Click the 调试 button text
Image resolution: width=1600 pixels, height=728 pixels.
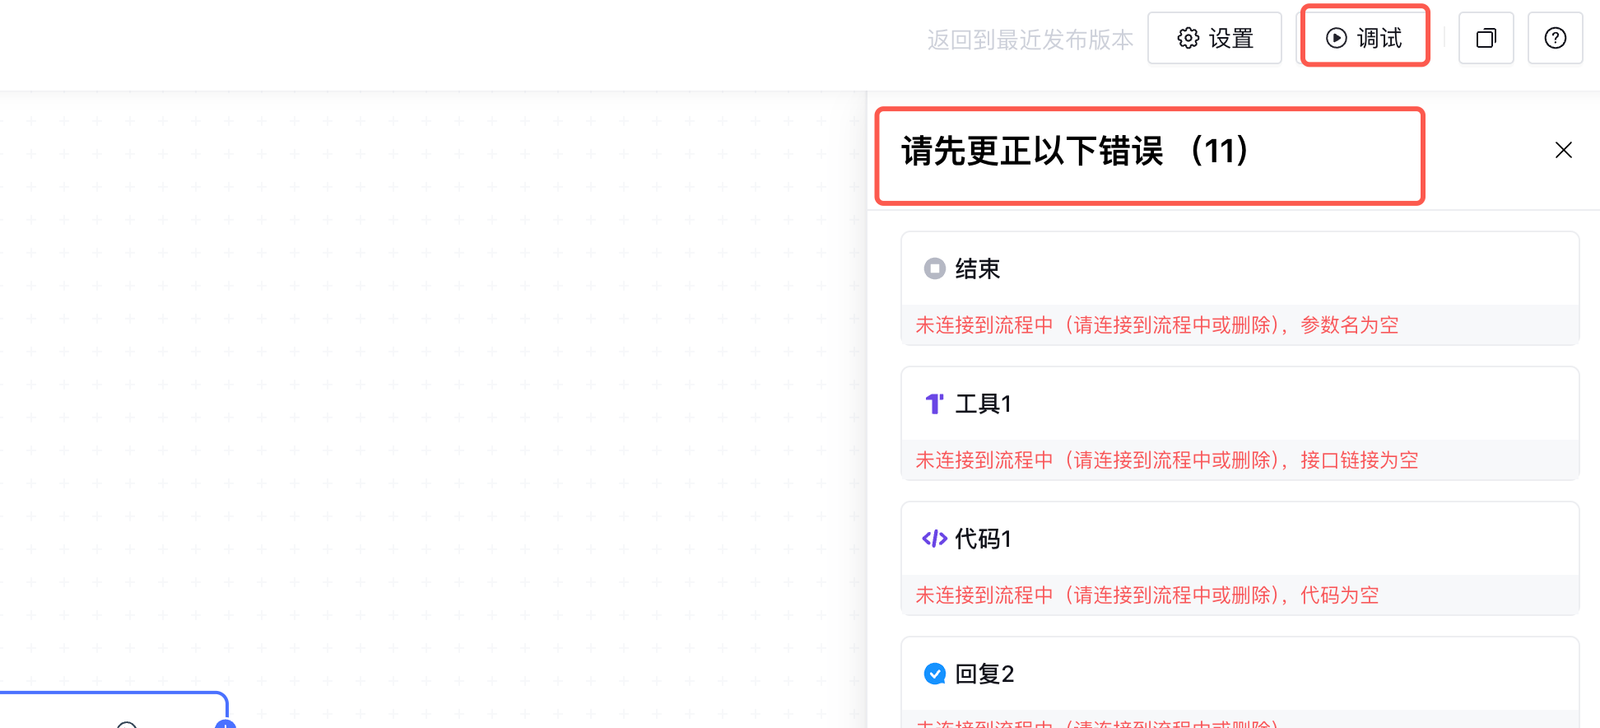[1379, 38]
